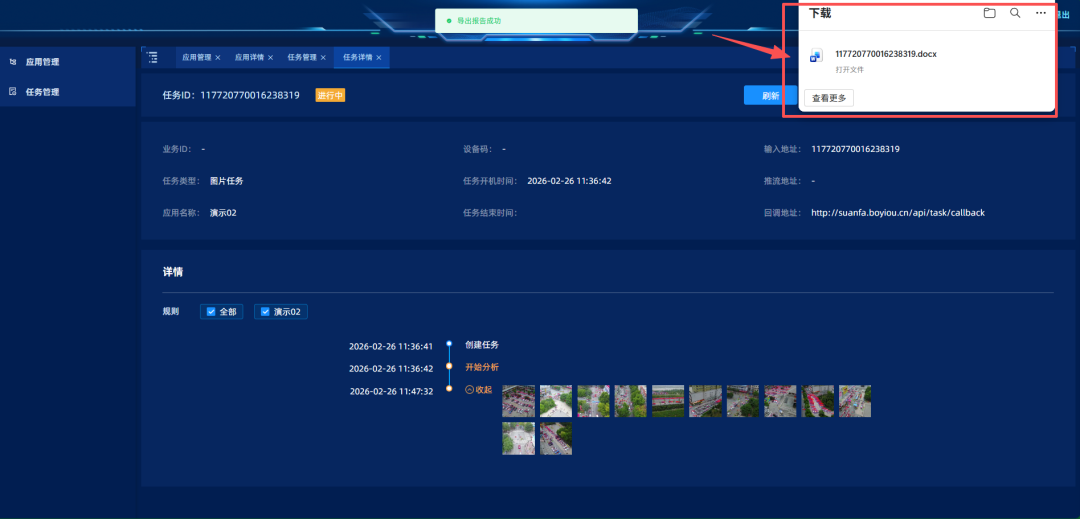The height and width of the screenshot is (519, 1080).
Task: Click the search icon in downloads panel
Action: coord(1015,13)
